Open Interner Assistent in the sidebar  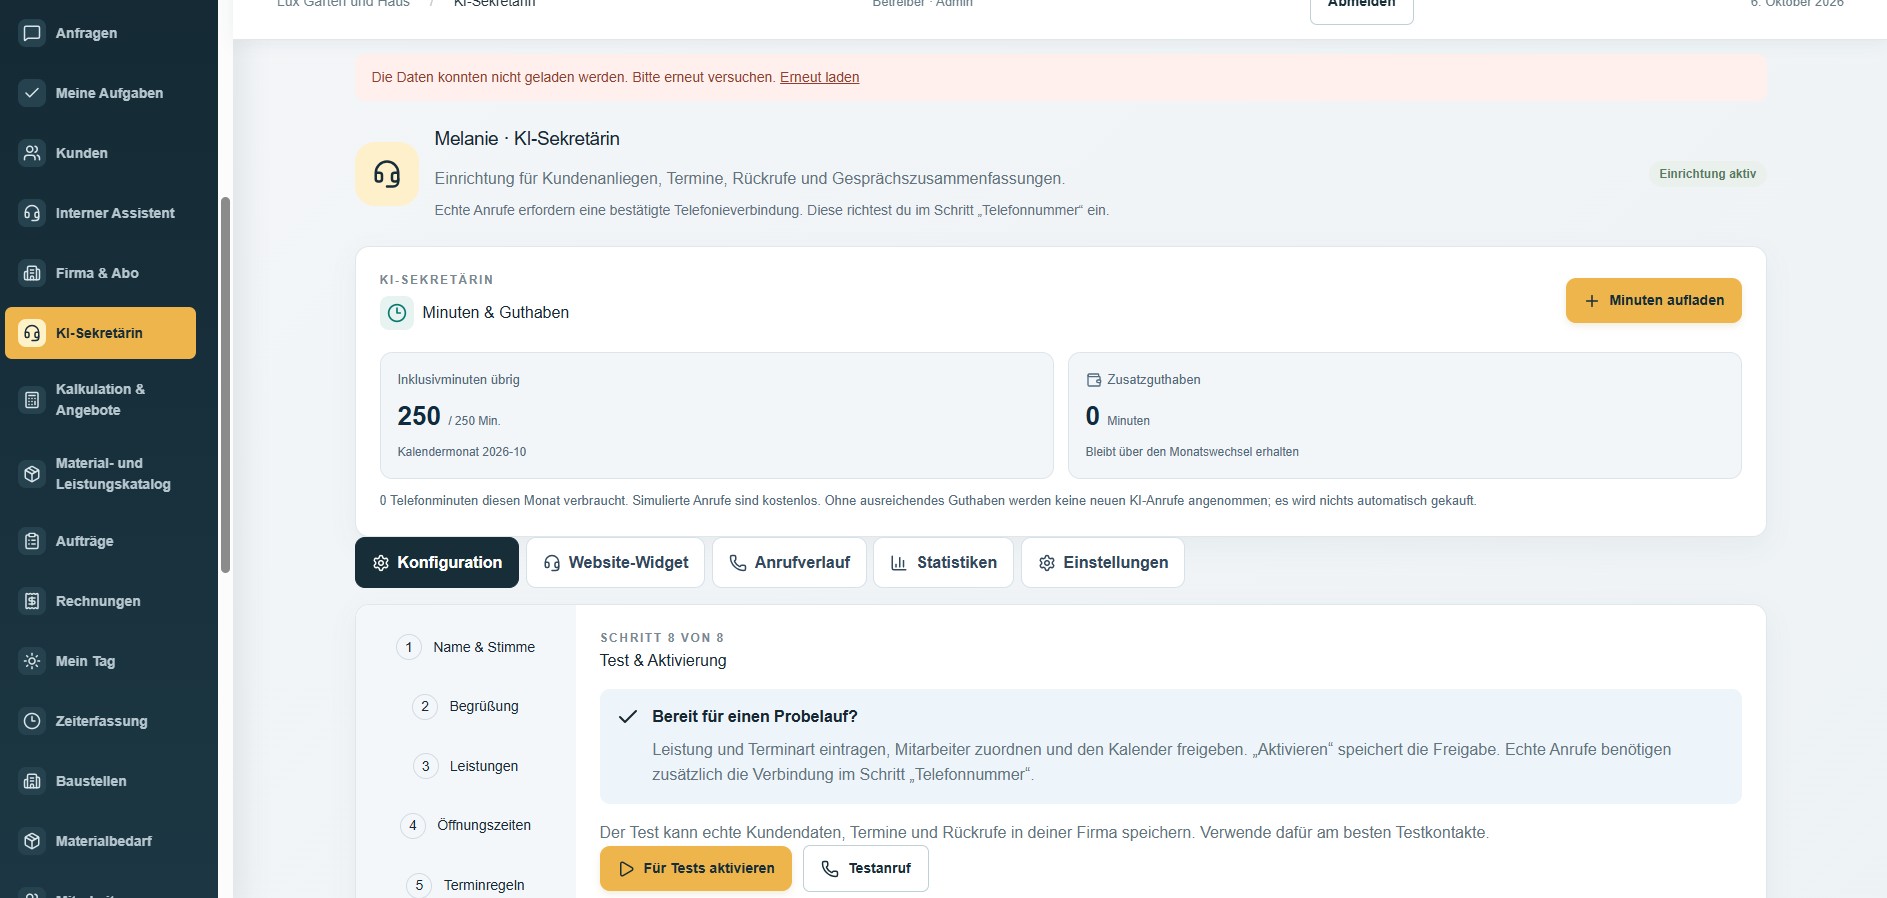point(100,213)
